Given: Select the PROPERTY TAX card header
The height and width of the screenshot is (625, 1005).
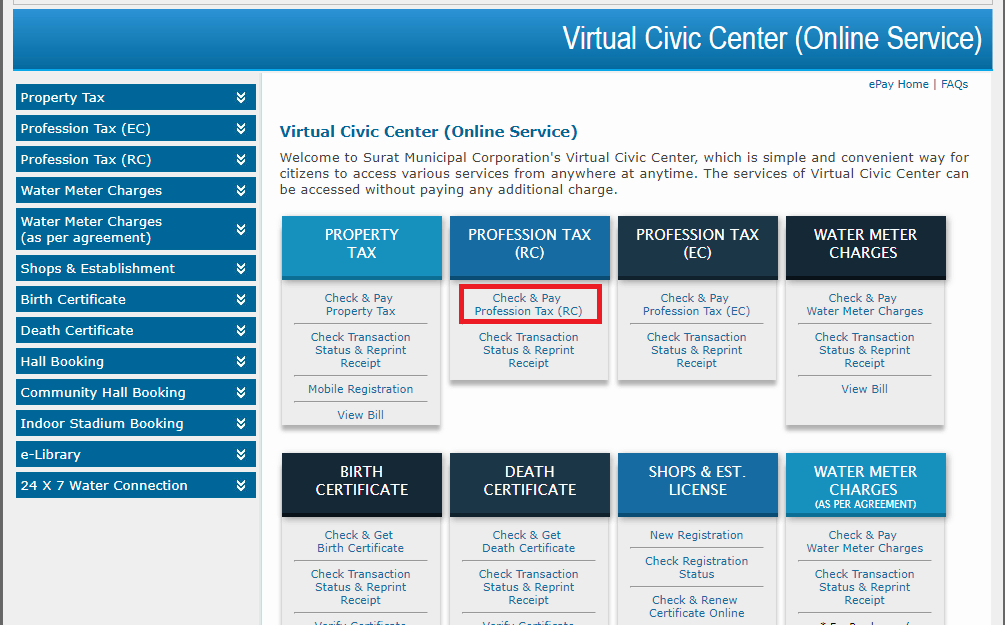Looking at the screenshot, I should tap(361, 247).
